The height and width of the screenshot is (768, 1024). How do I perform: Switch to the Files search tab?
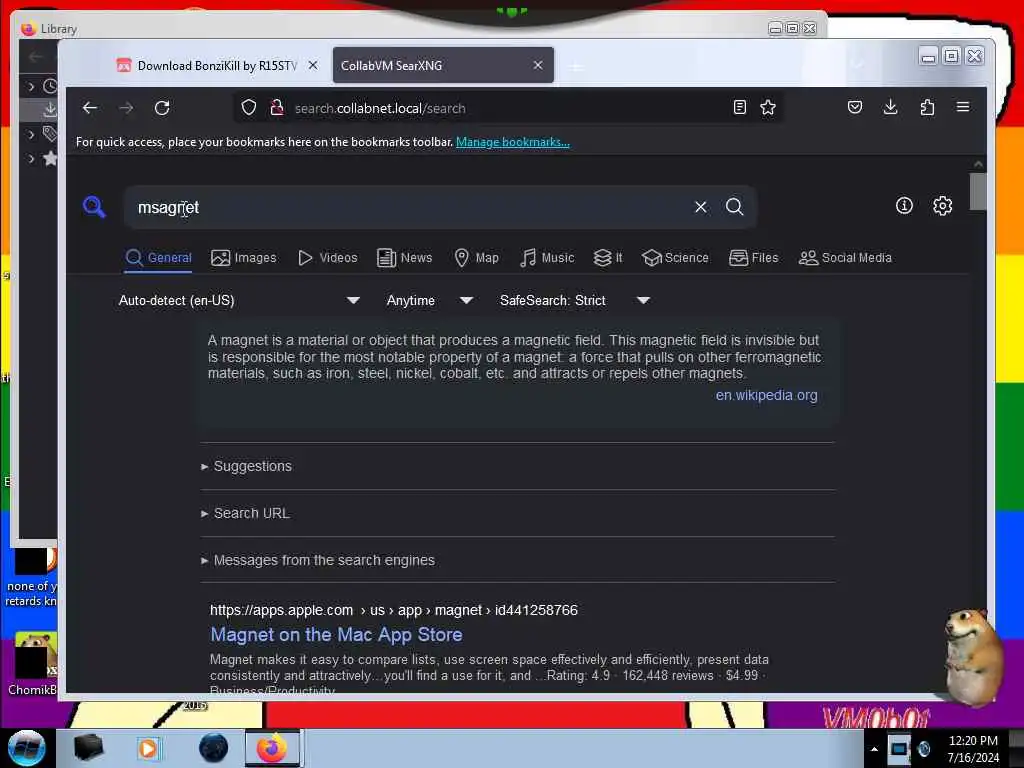(754, 258)
